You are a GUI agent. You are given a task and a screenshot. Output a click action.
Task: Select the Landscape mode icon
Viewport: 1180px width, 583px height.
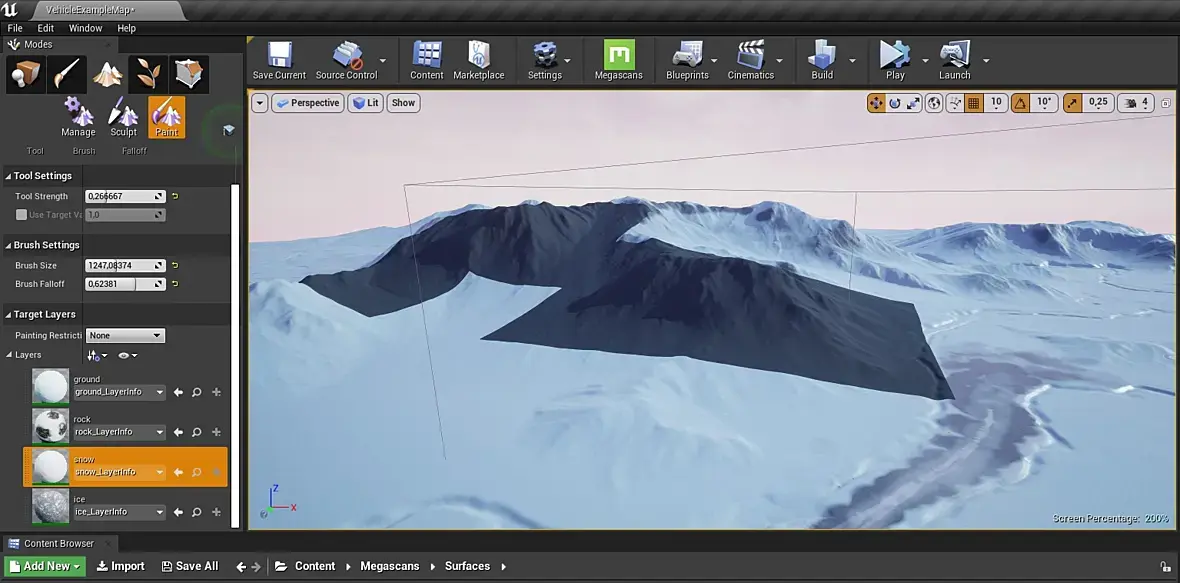tap(107, 74)
